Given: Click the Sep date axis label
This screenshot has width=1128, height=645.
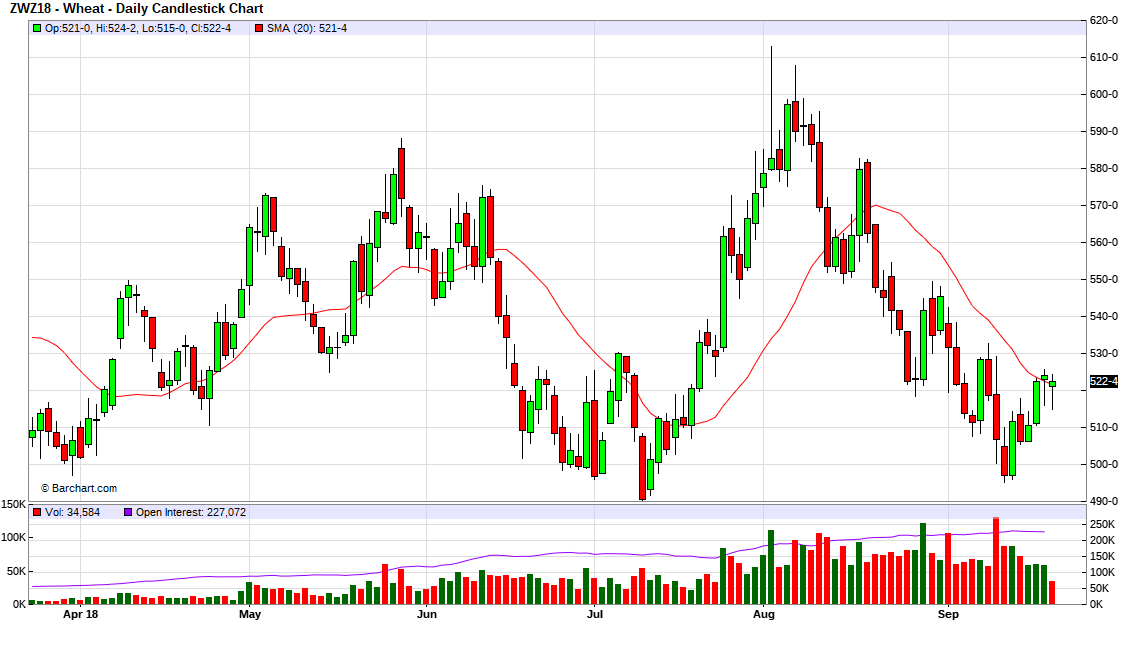Looking at the screenshot, I should pos(948,614).
